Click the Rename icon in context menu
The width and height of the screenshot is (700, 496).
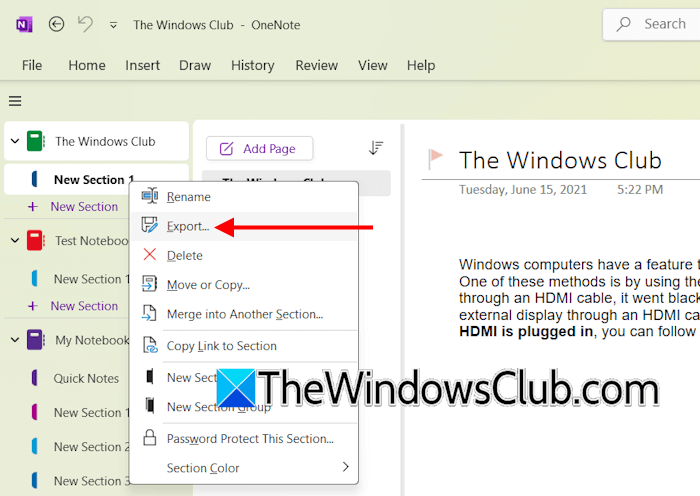(150, 196)
